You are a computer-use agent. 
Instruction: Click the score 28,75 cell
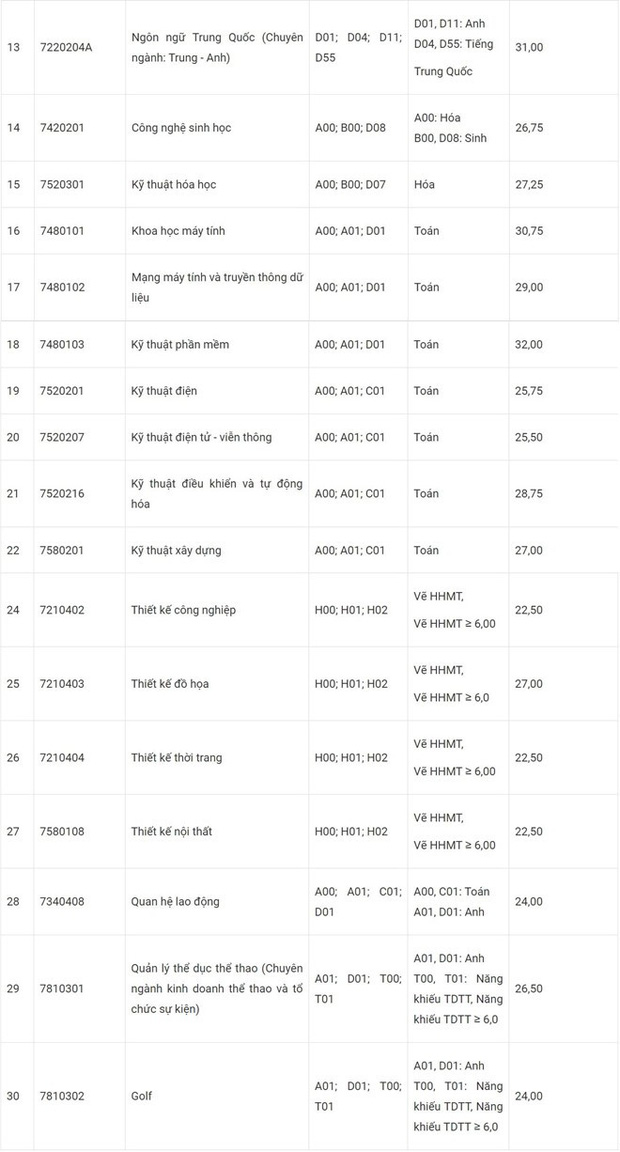[x=528, y=494]
